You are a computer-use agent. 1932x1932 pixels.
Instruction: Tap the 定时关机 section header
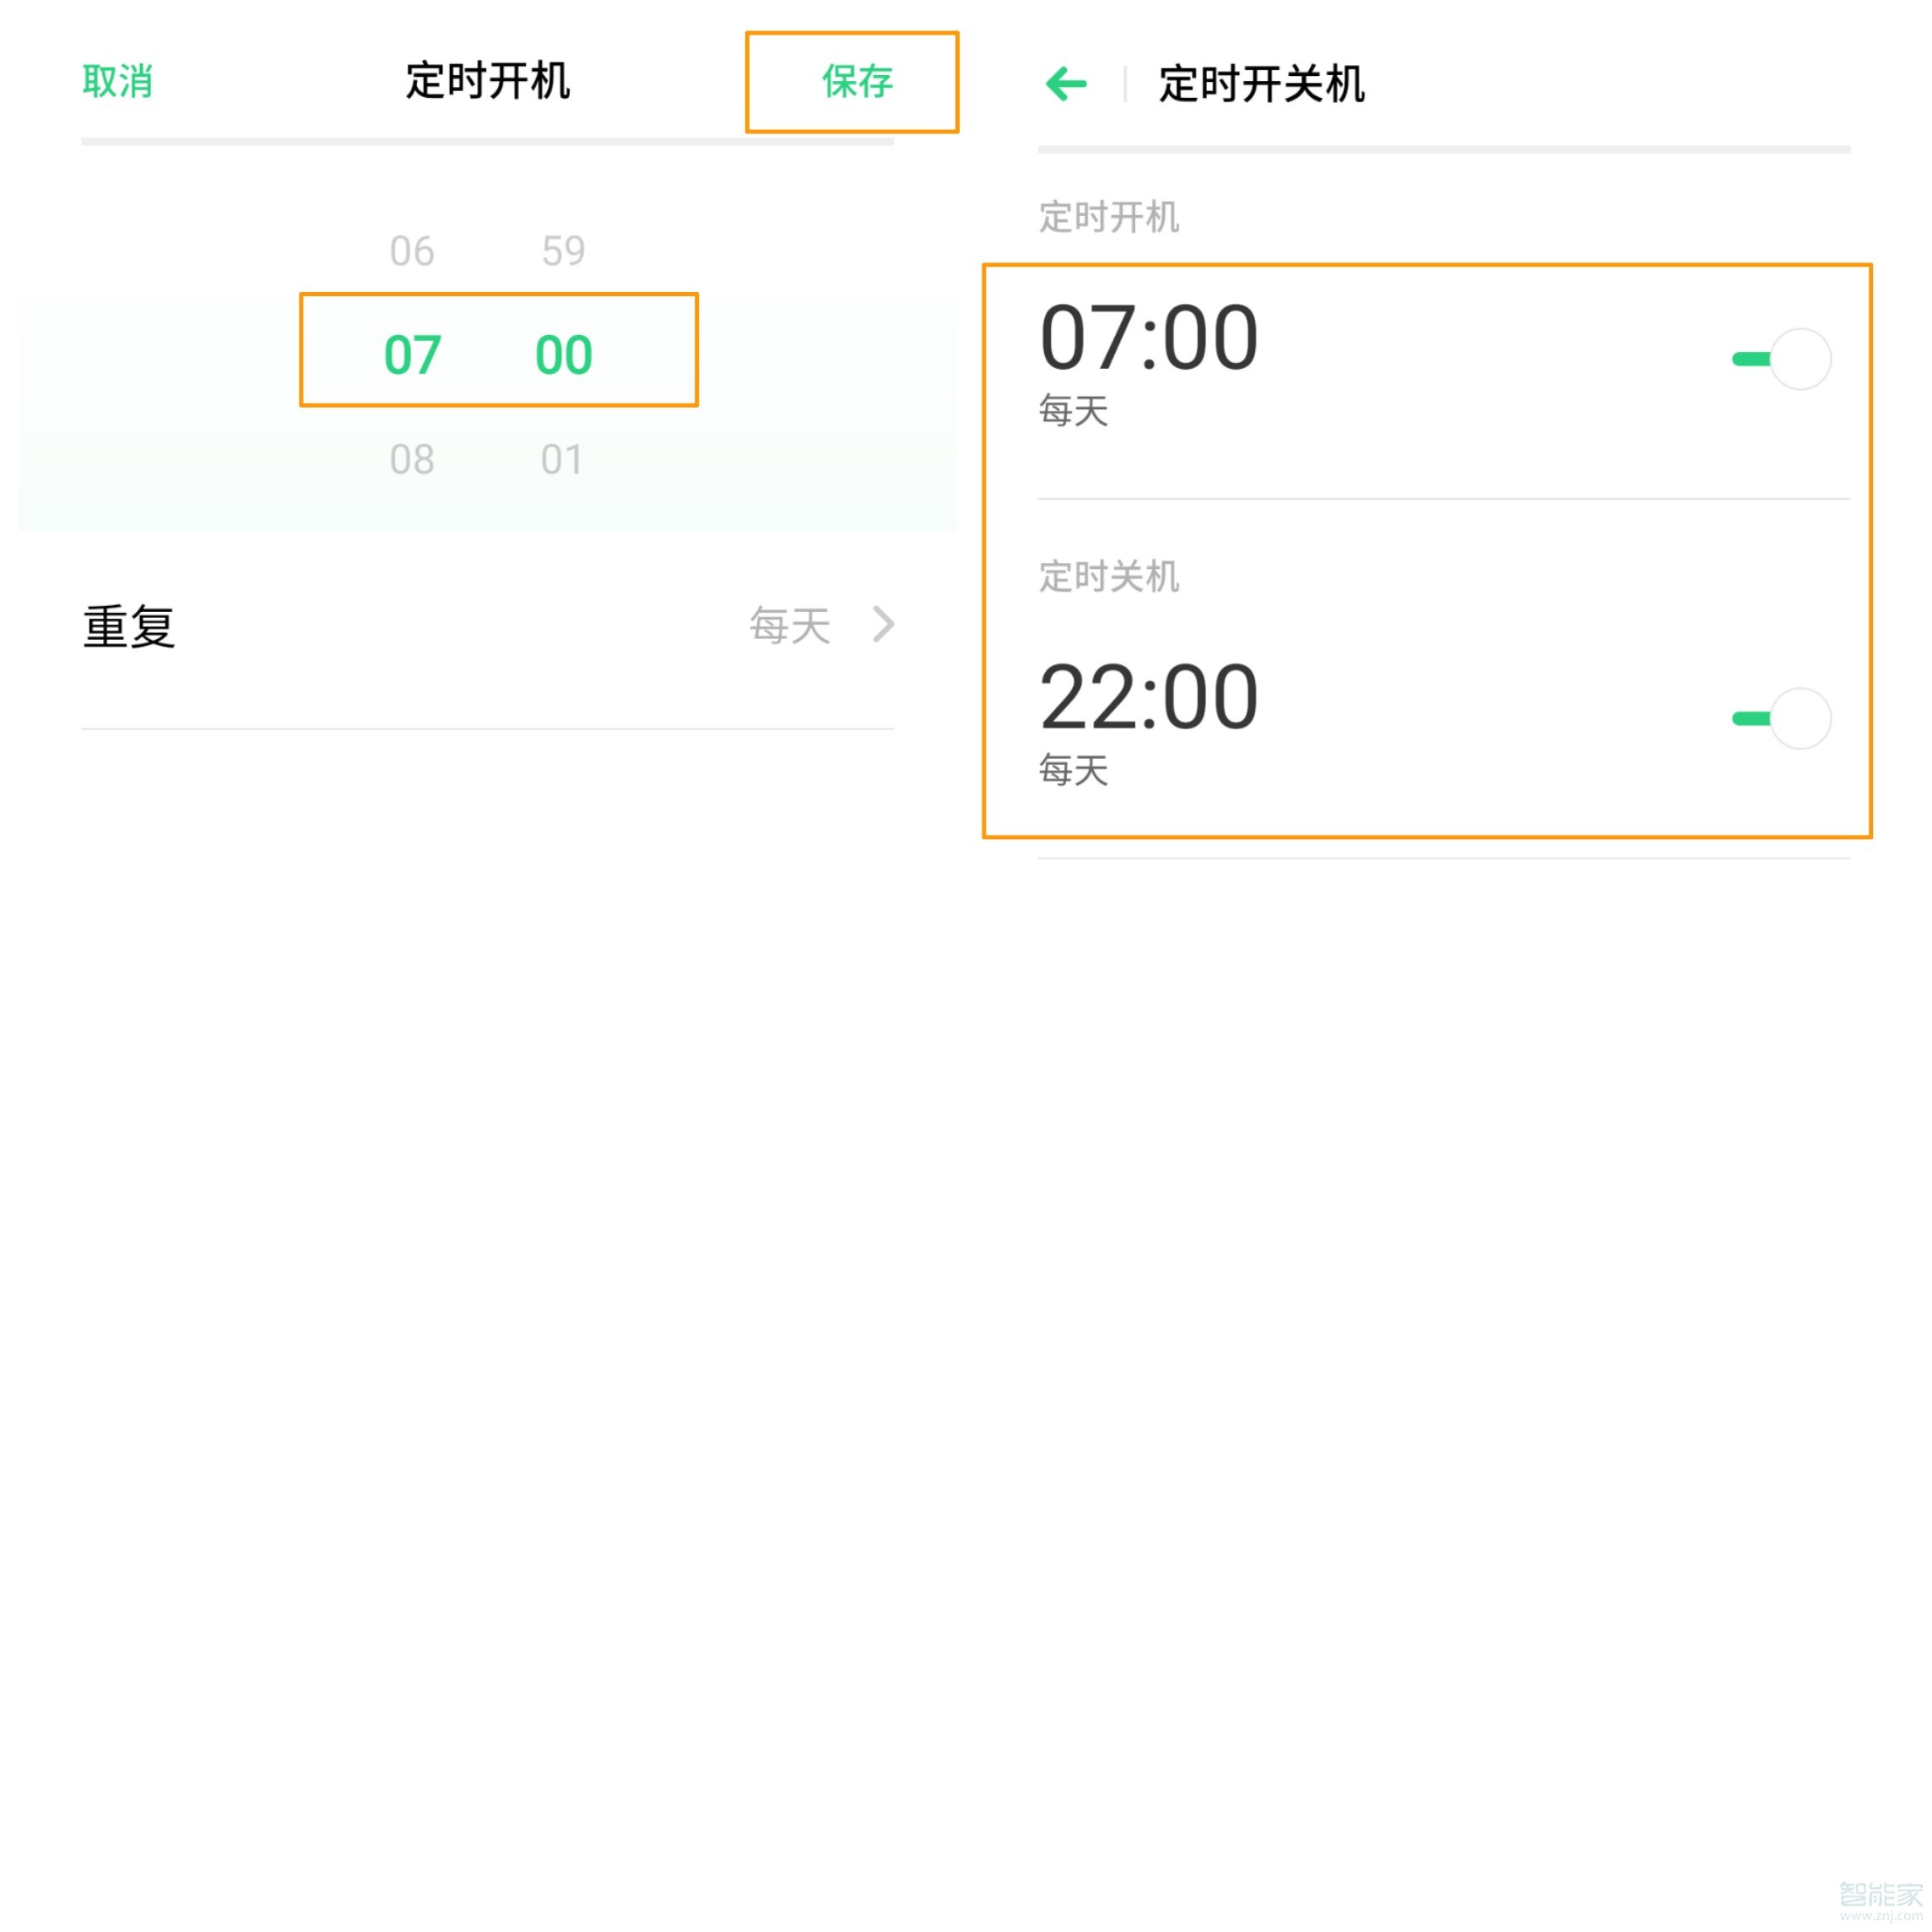click(x=1107, y=576)
